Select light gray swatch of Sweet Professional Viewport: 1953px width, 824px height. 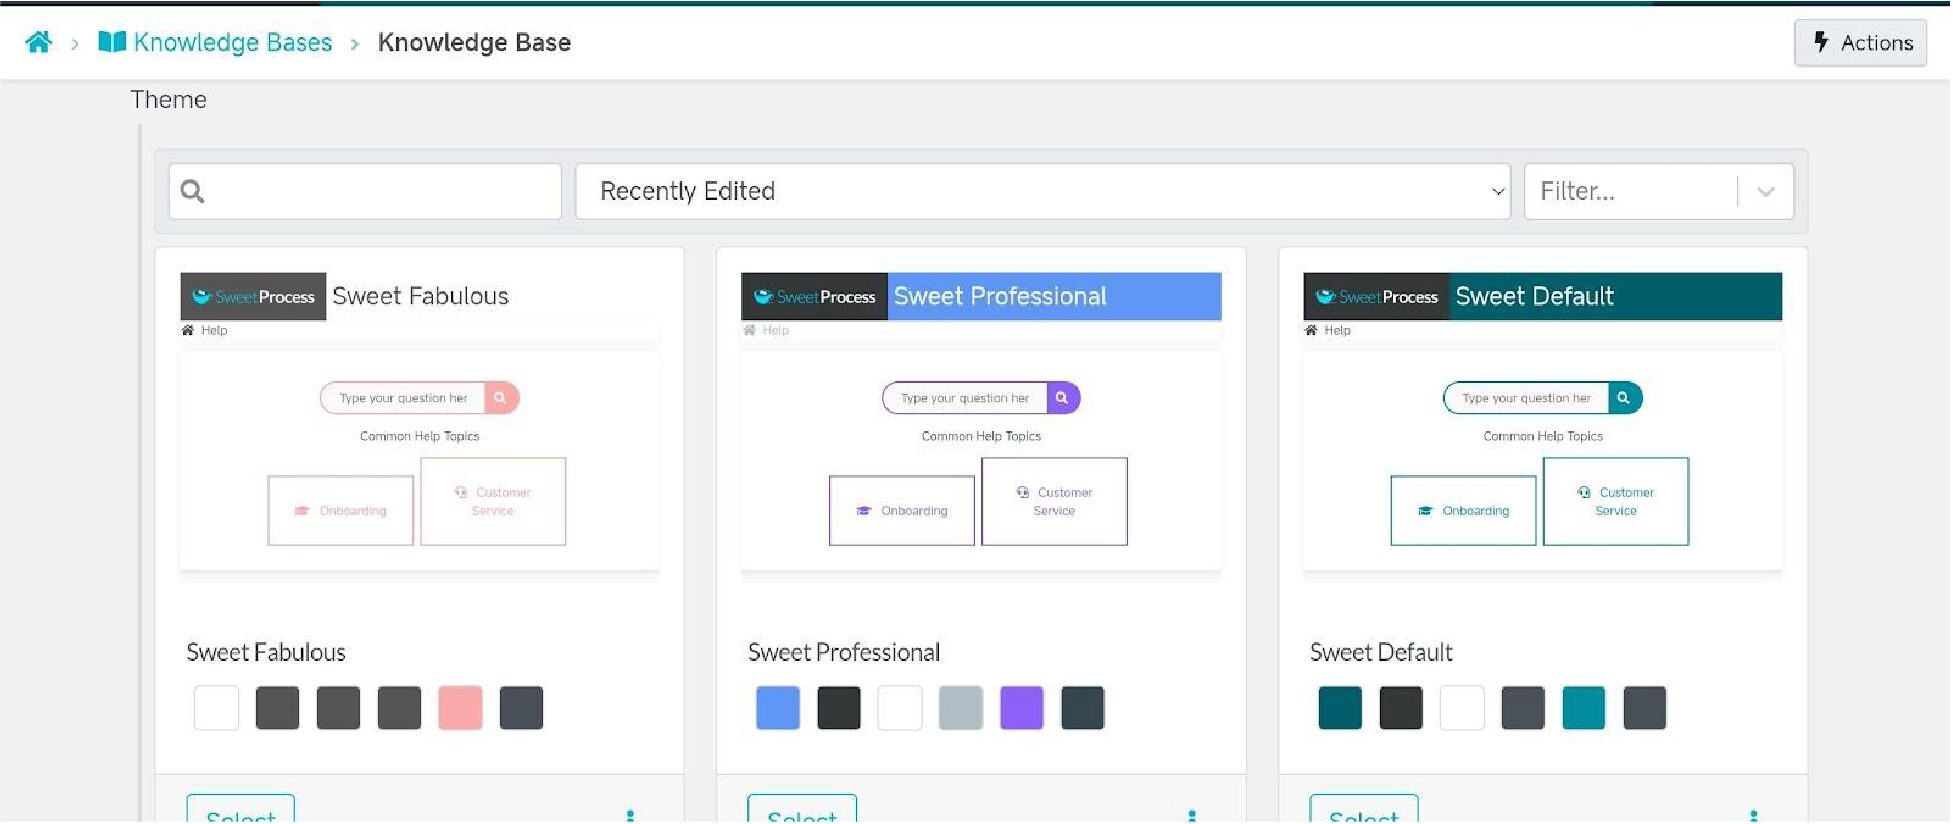pyautogui.click(x=961, y=708)
